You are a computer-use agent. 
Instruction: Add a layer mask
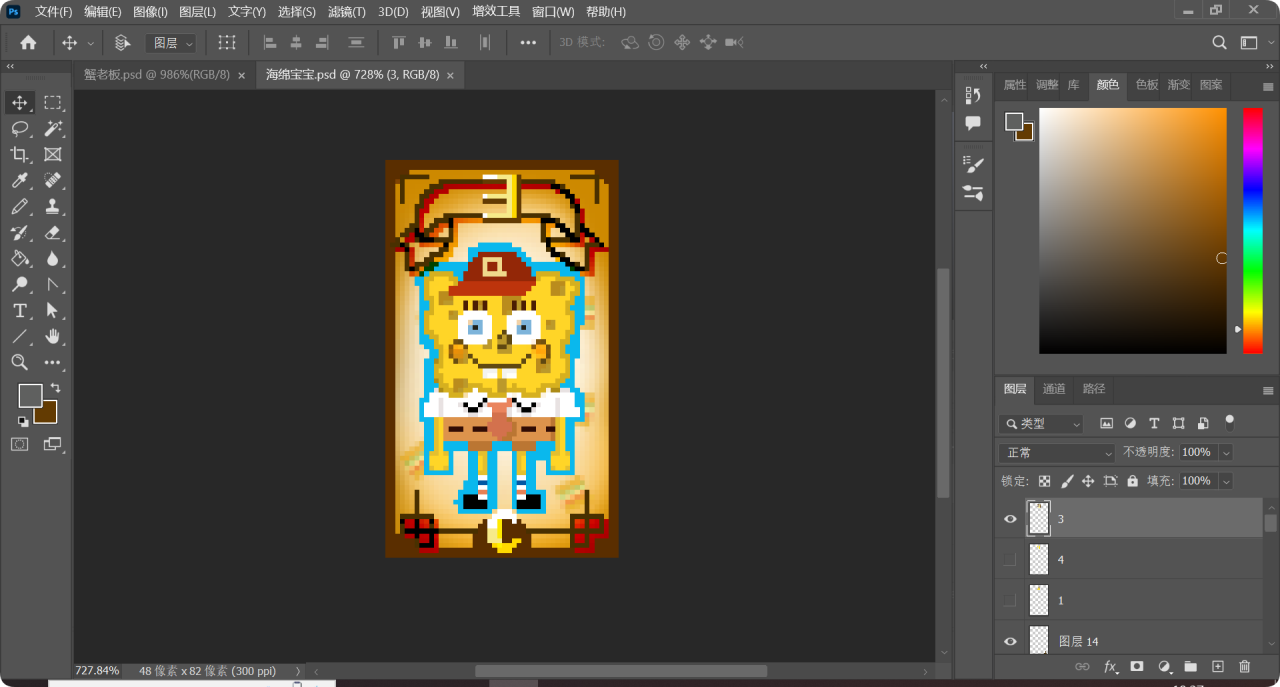(x=1137, y=666)
